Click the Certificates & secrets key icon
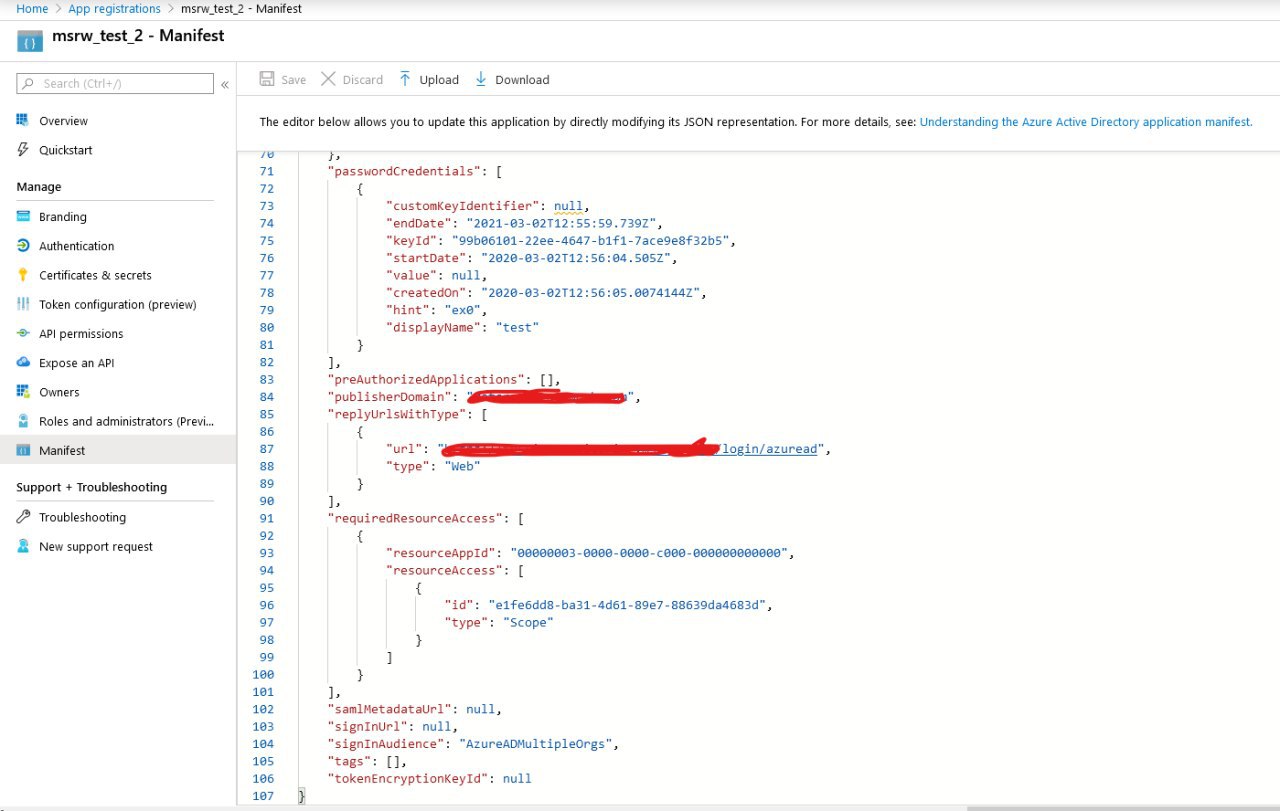1280x811 pixels. (x=22, y=275)
